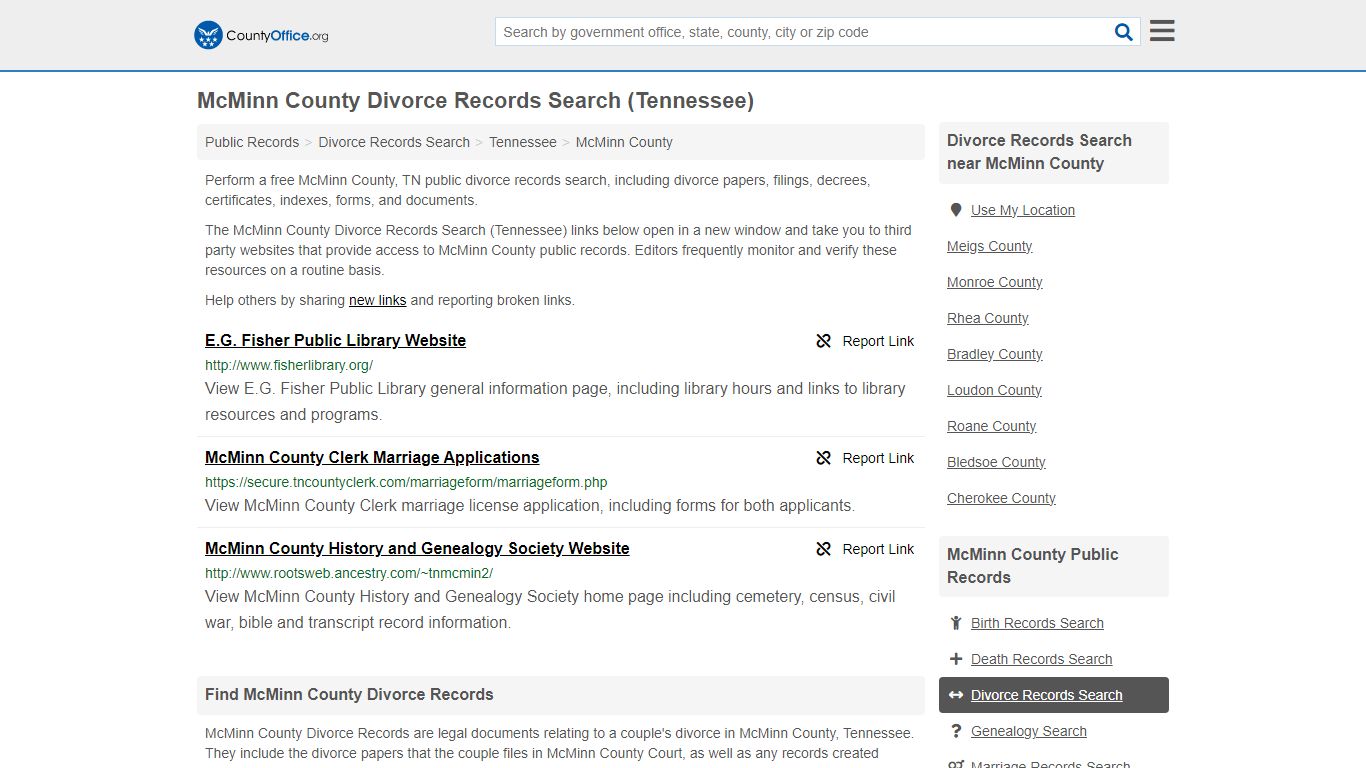
Task: Open Cherokee County divorce records
Action: [x=1001, y=498]
